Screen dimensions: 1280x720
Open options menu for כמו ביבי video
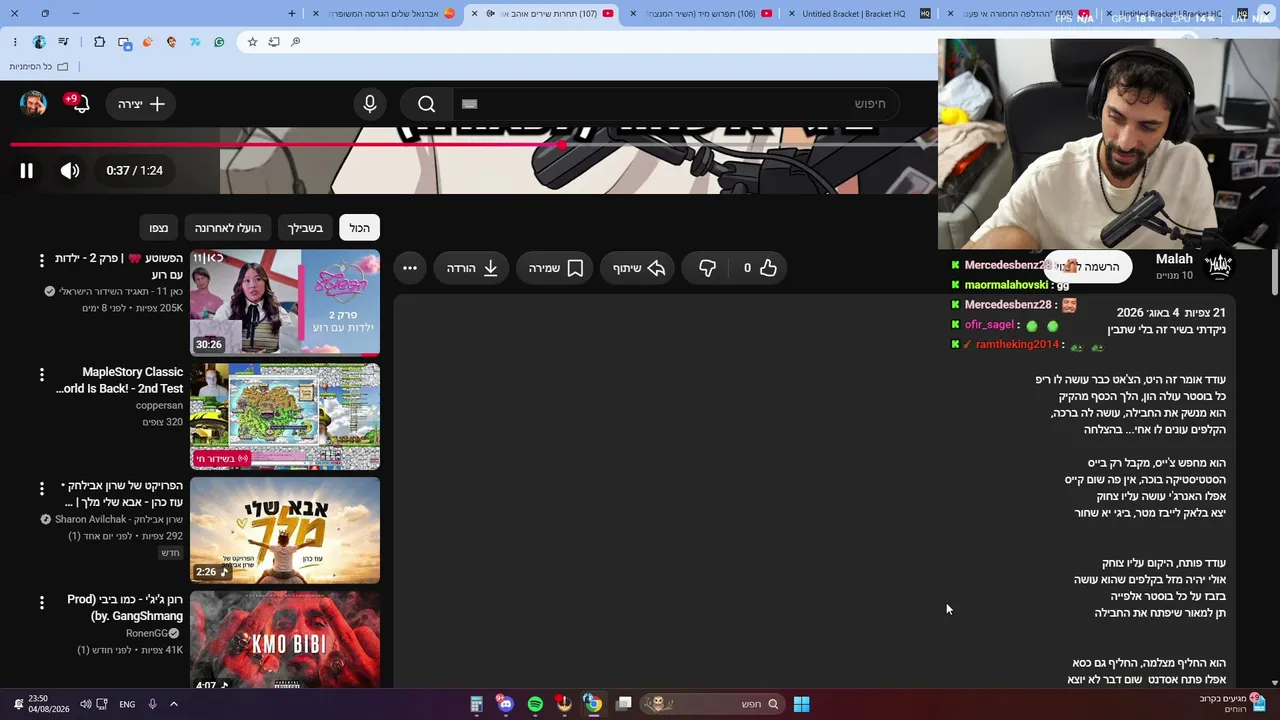click(x=42, y=602)
